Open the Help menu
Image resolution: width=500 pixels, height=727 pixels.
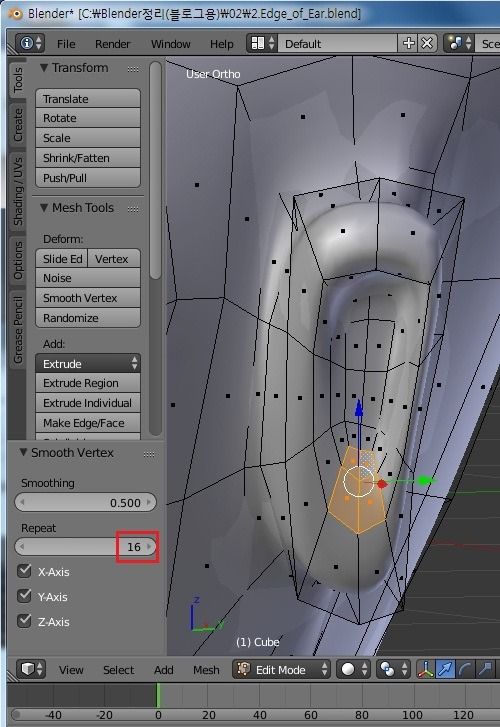222,44
